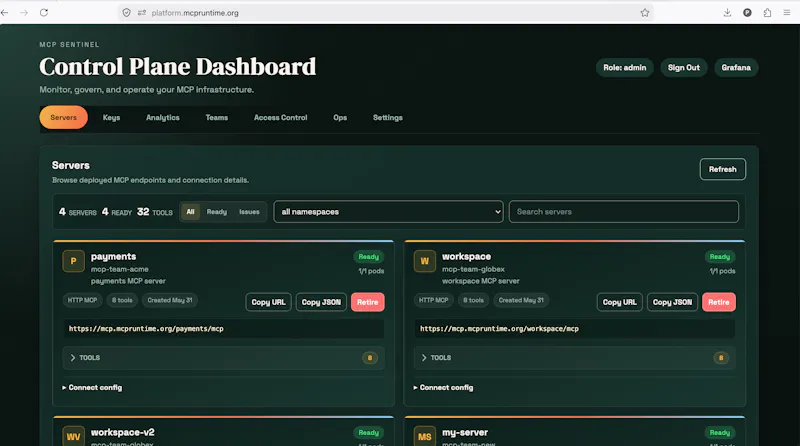800x446 pixels.
Task: Select the Issues status filter
Action: (x=249, y=212)
